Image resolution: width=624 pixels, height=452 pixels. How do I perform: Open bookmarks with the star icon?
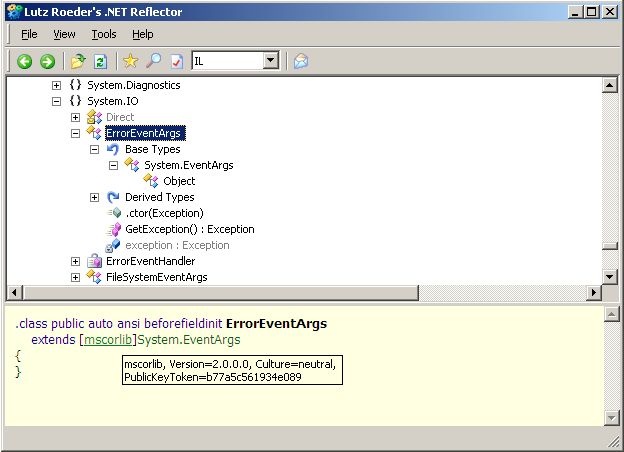(131, 61)
